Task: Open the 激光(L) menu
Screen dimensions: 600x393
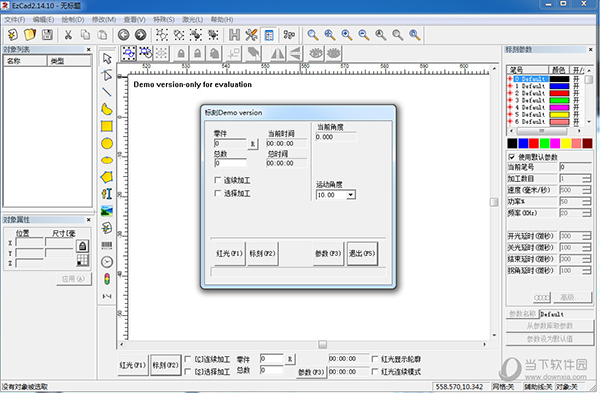Action: click(192, 20)
